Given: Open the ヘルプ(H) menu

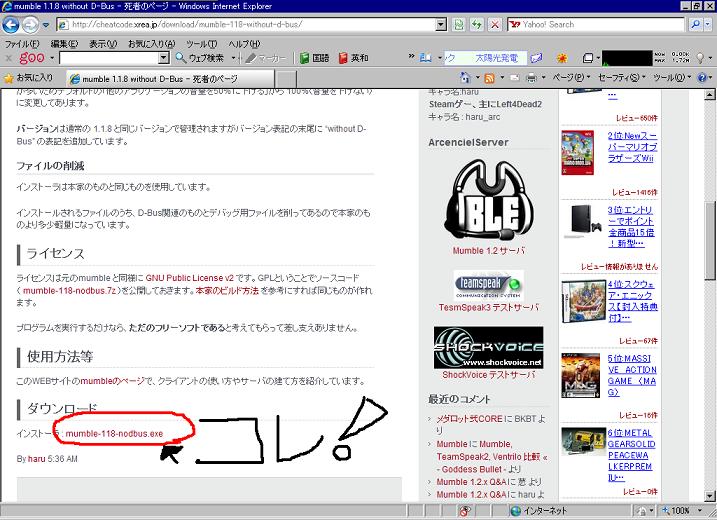Looking at the screenshot, I should (x=244, y=44).
